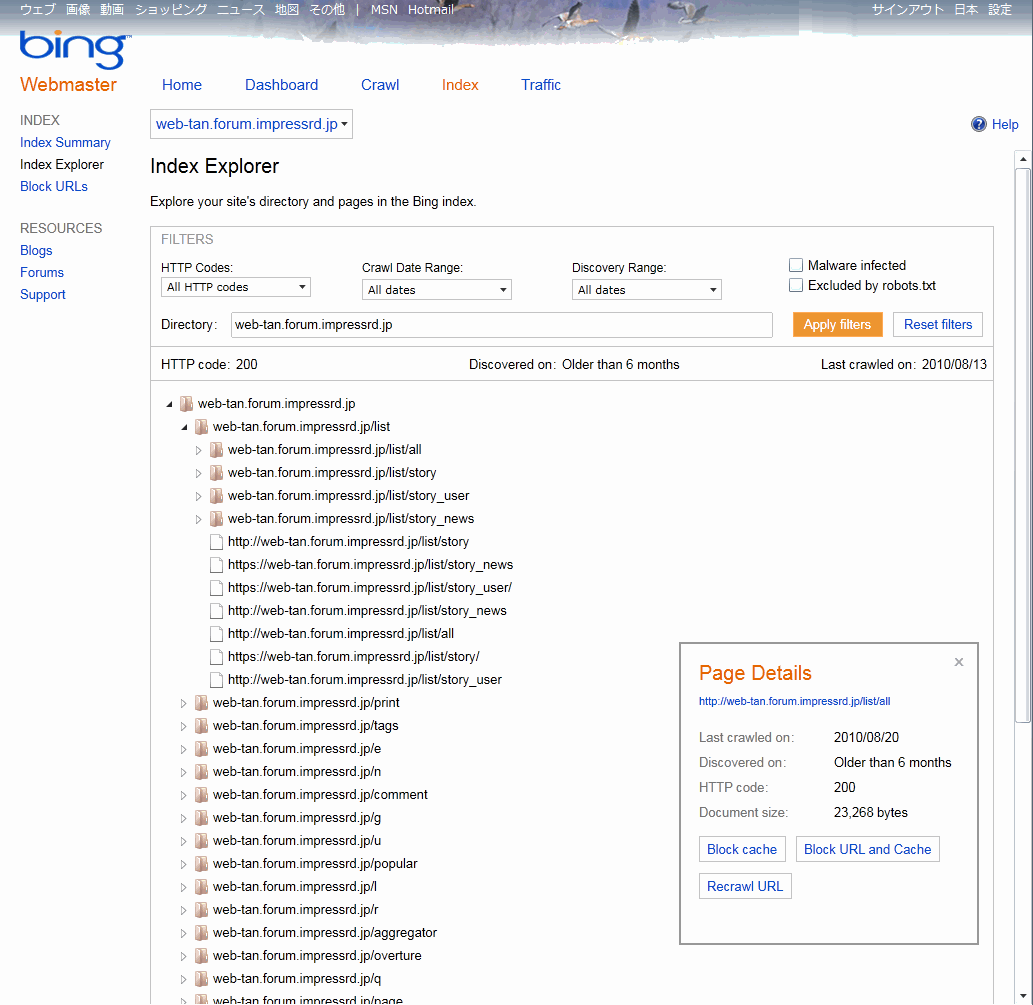Click page icon for http /list/all
This screenshot has height=1005, width=1033.
point(216,634)
